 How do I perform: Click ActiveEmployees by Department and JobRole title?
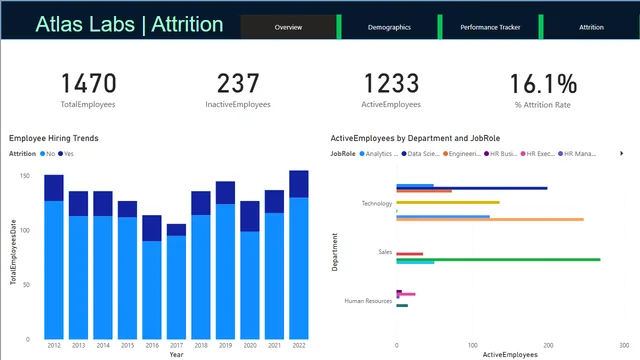click(415, 138)
